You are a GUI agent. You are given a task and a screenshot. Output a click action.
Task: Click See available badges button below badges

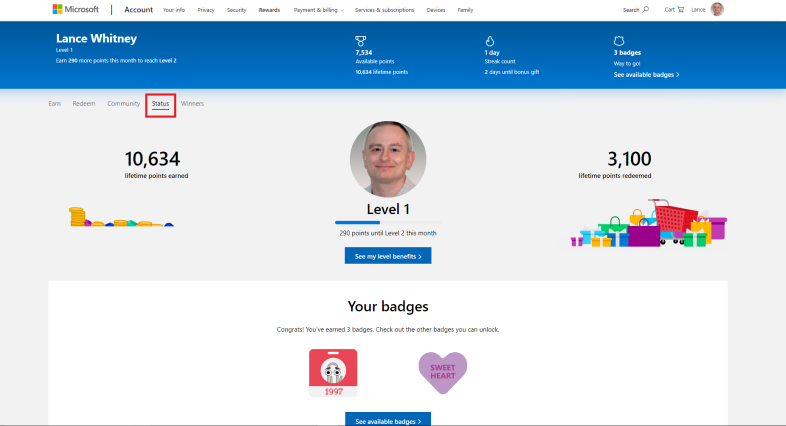388,419
